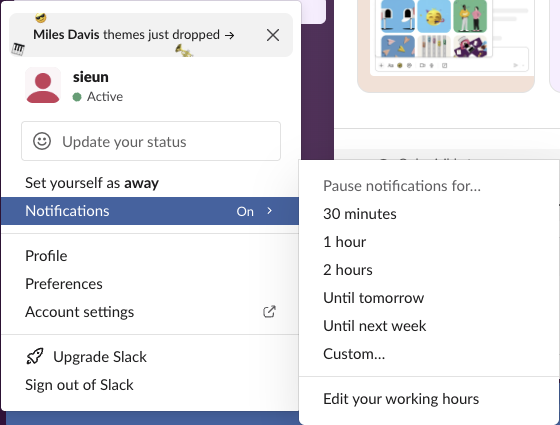Dismiss the Miles Davis themes banner
This screenshot has width=560, height=425.
[273, 35]
